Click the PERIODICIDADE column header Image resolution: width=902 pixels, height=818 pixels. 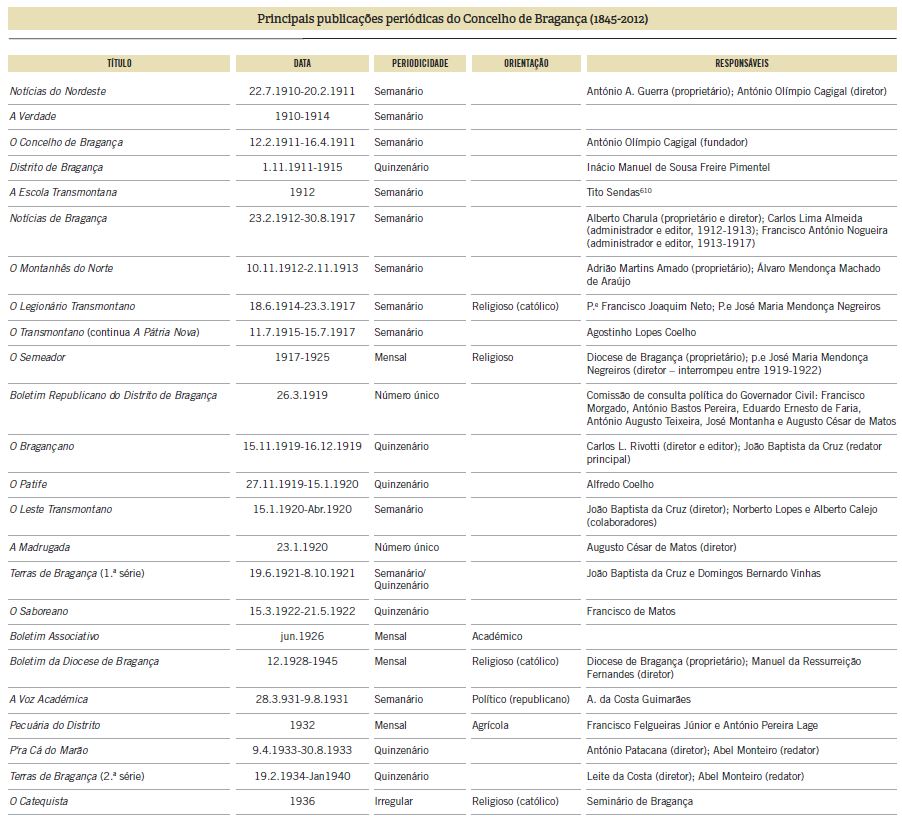pyautogui.click(x=420, y=63)
